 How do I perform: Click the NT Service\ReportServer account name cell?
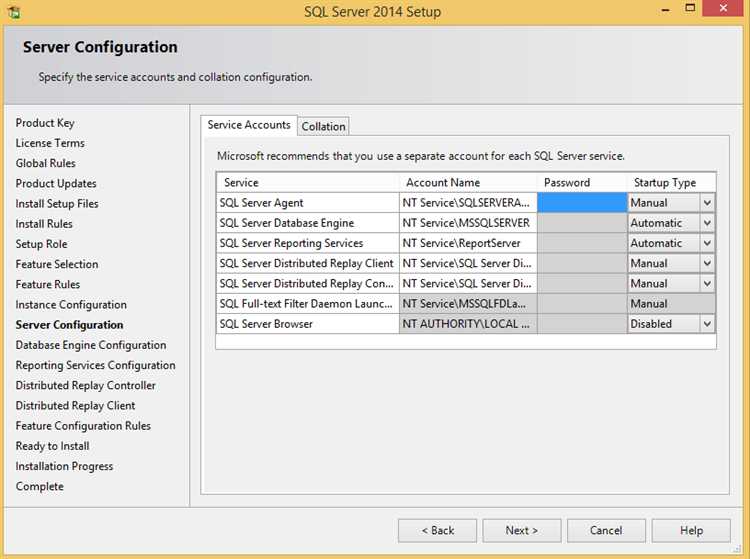[x=467, y=243]
